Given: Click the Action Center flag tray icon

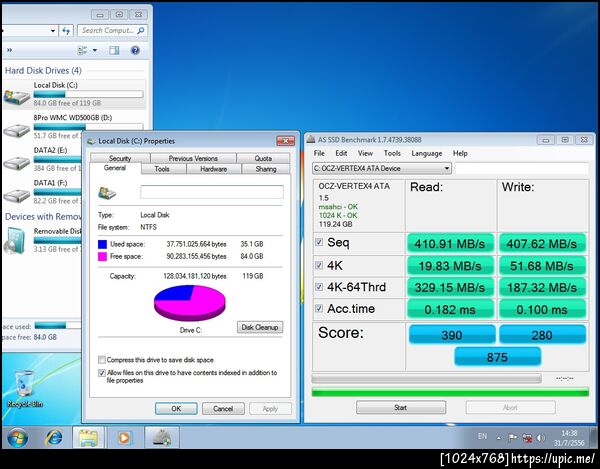Looking at the screenshot, I should coord(513,438).
